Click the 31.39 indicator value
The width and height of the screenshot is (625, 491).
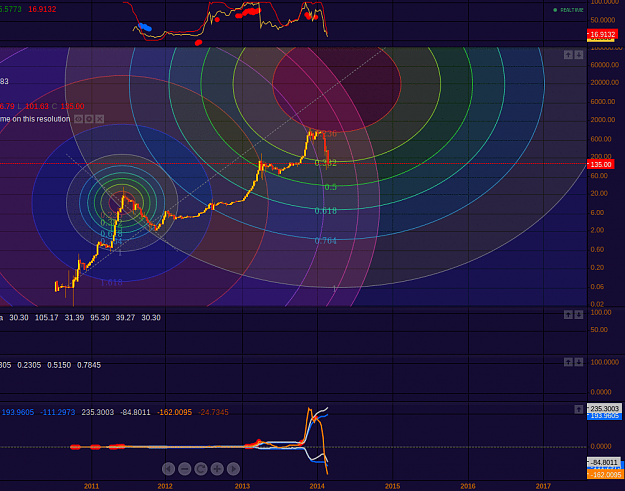[75, 318]
